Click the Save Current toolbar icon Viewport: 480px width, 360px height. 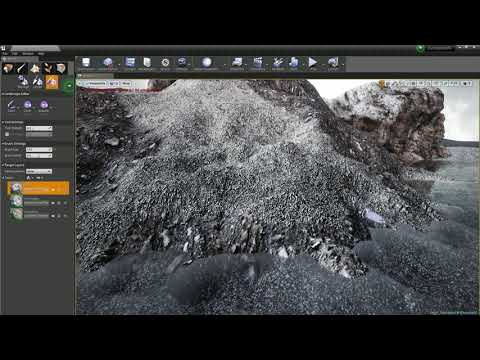tap(86, 63)
